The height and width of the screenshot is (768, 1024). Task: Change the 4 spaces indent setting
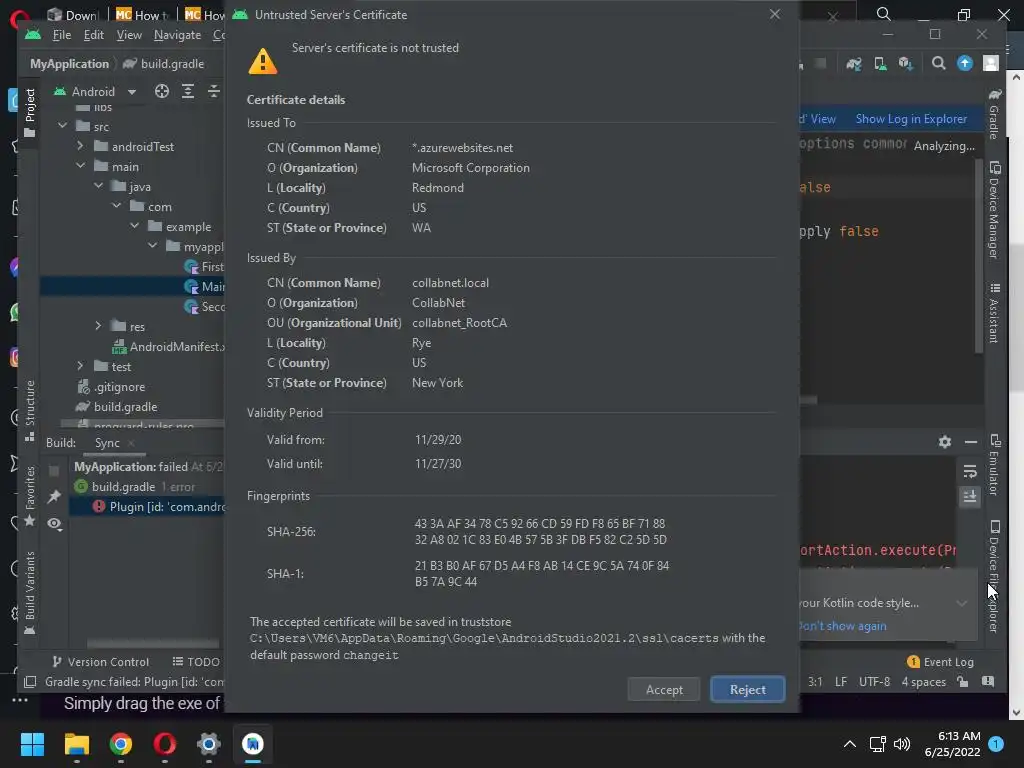coord(923,682)
